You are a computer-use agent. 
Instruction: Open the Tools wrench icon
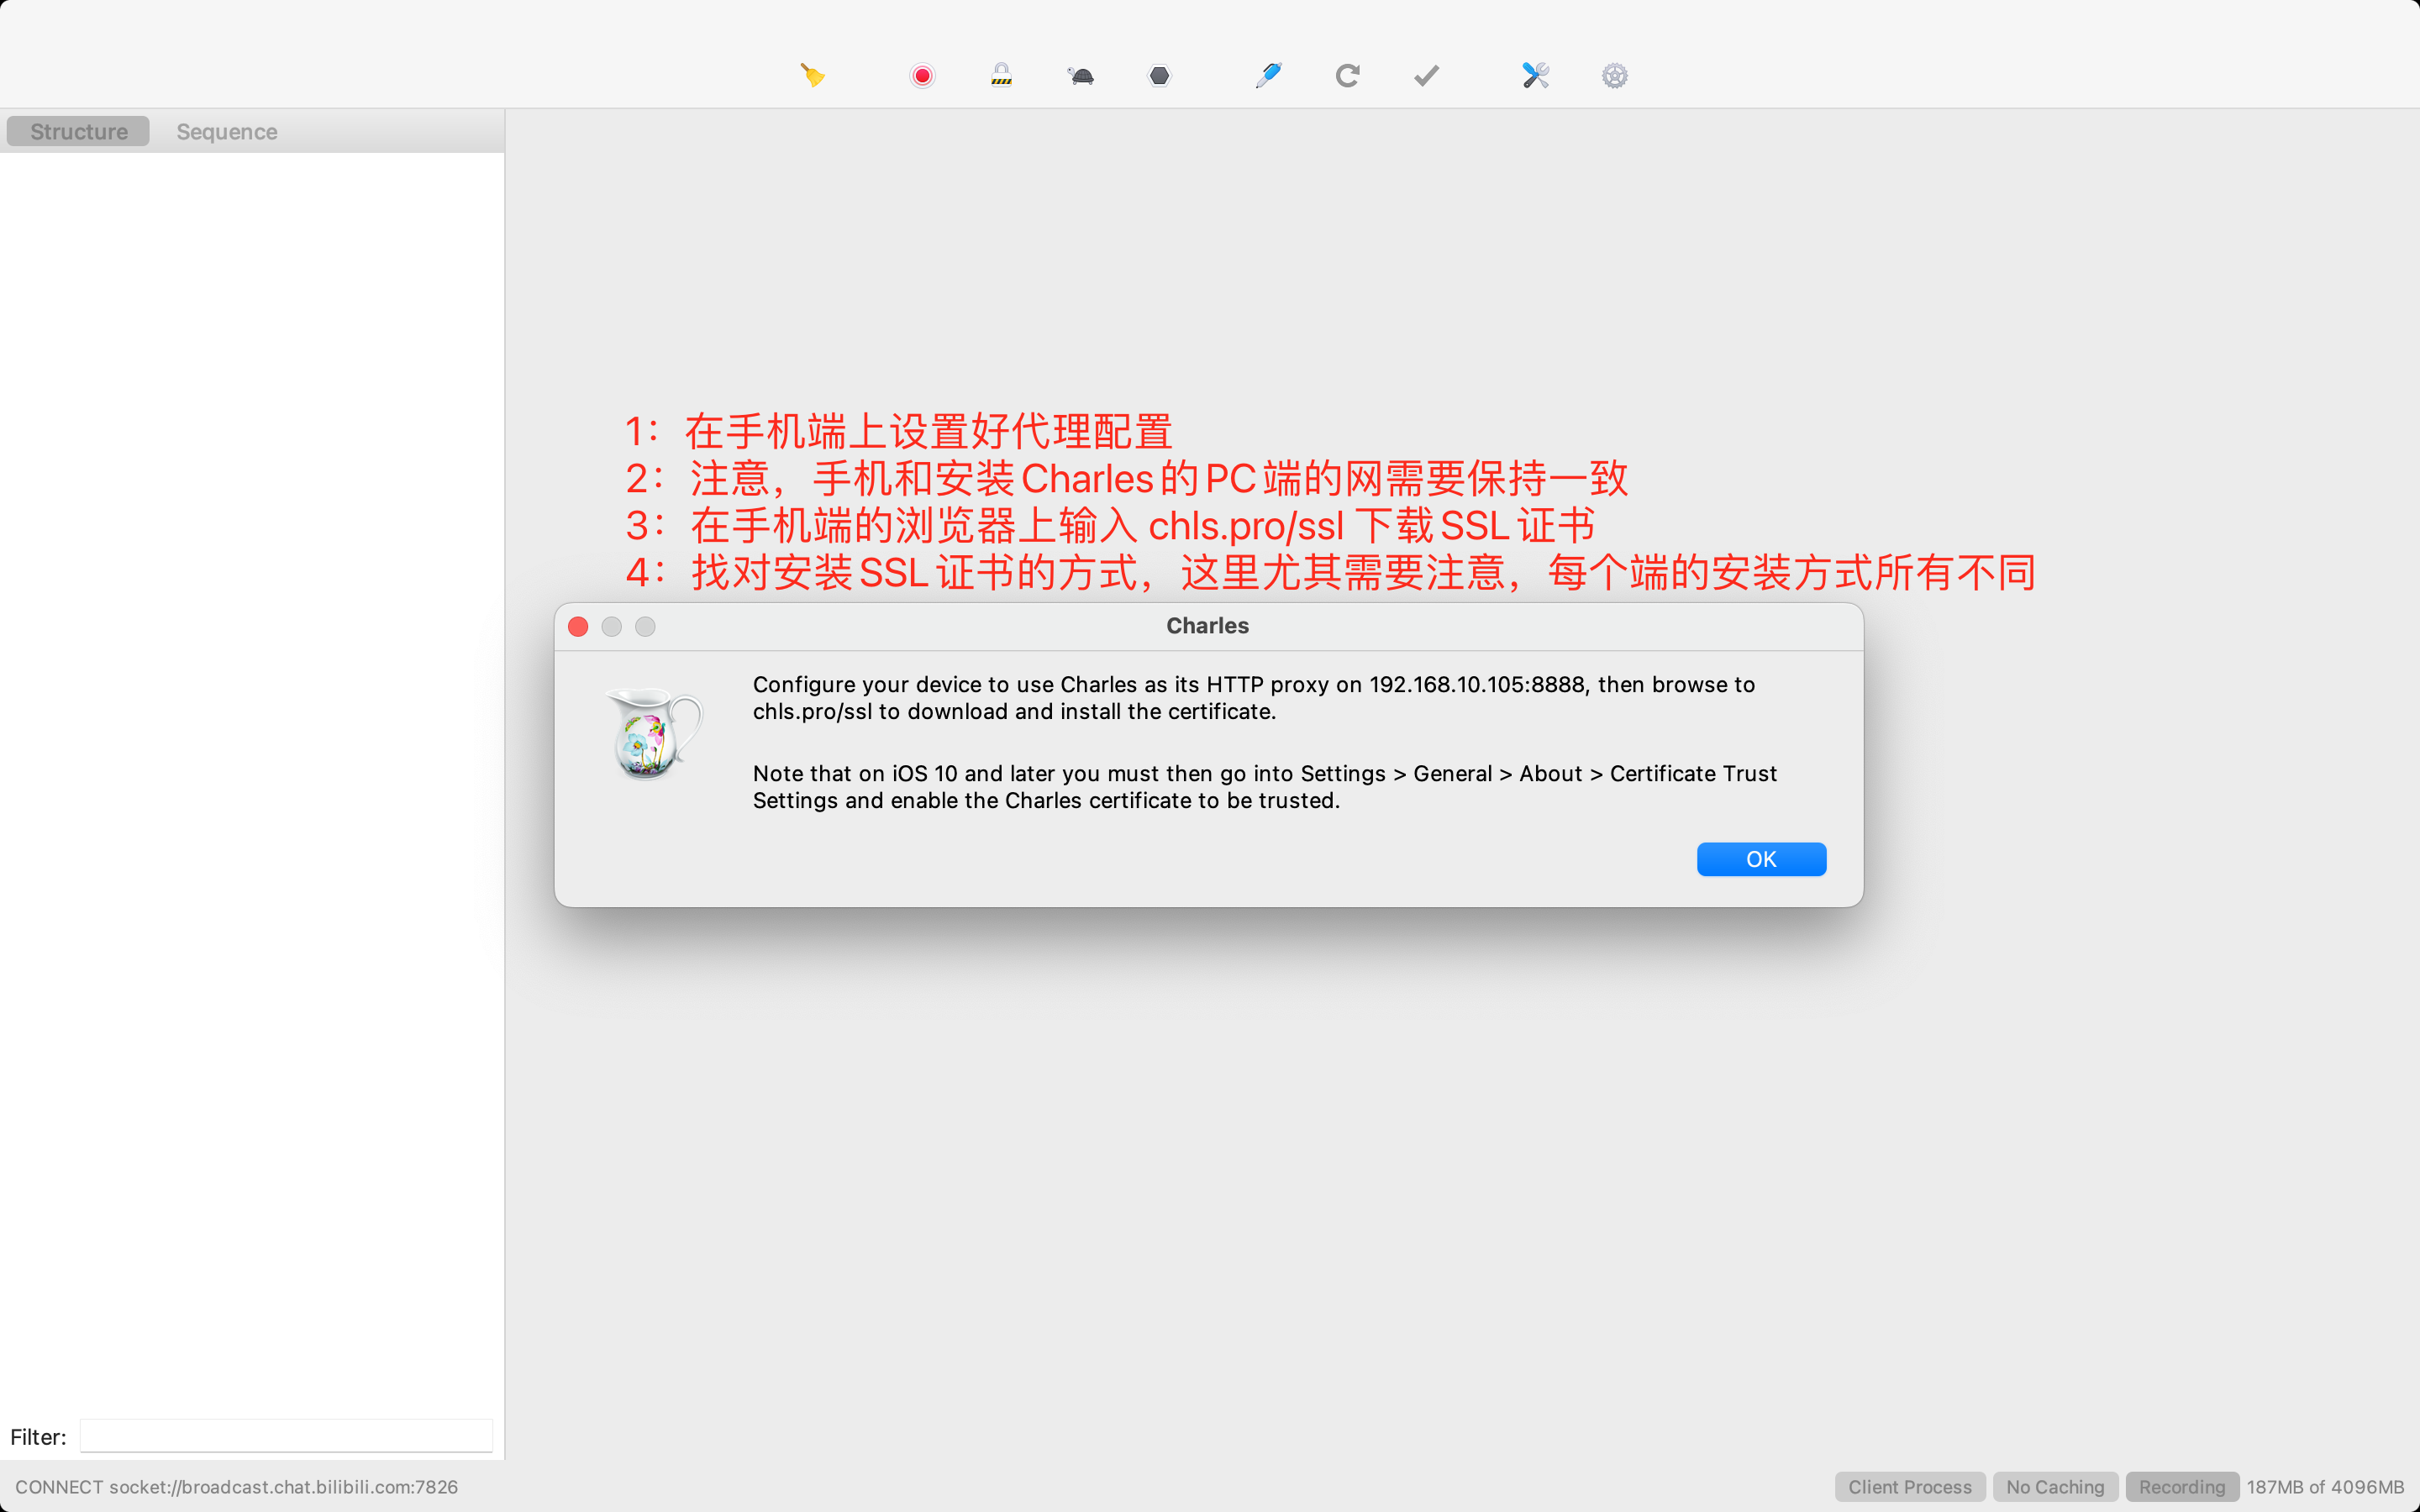point(1536,76)
